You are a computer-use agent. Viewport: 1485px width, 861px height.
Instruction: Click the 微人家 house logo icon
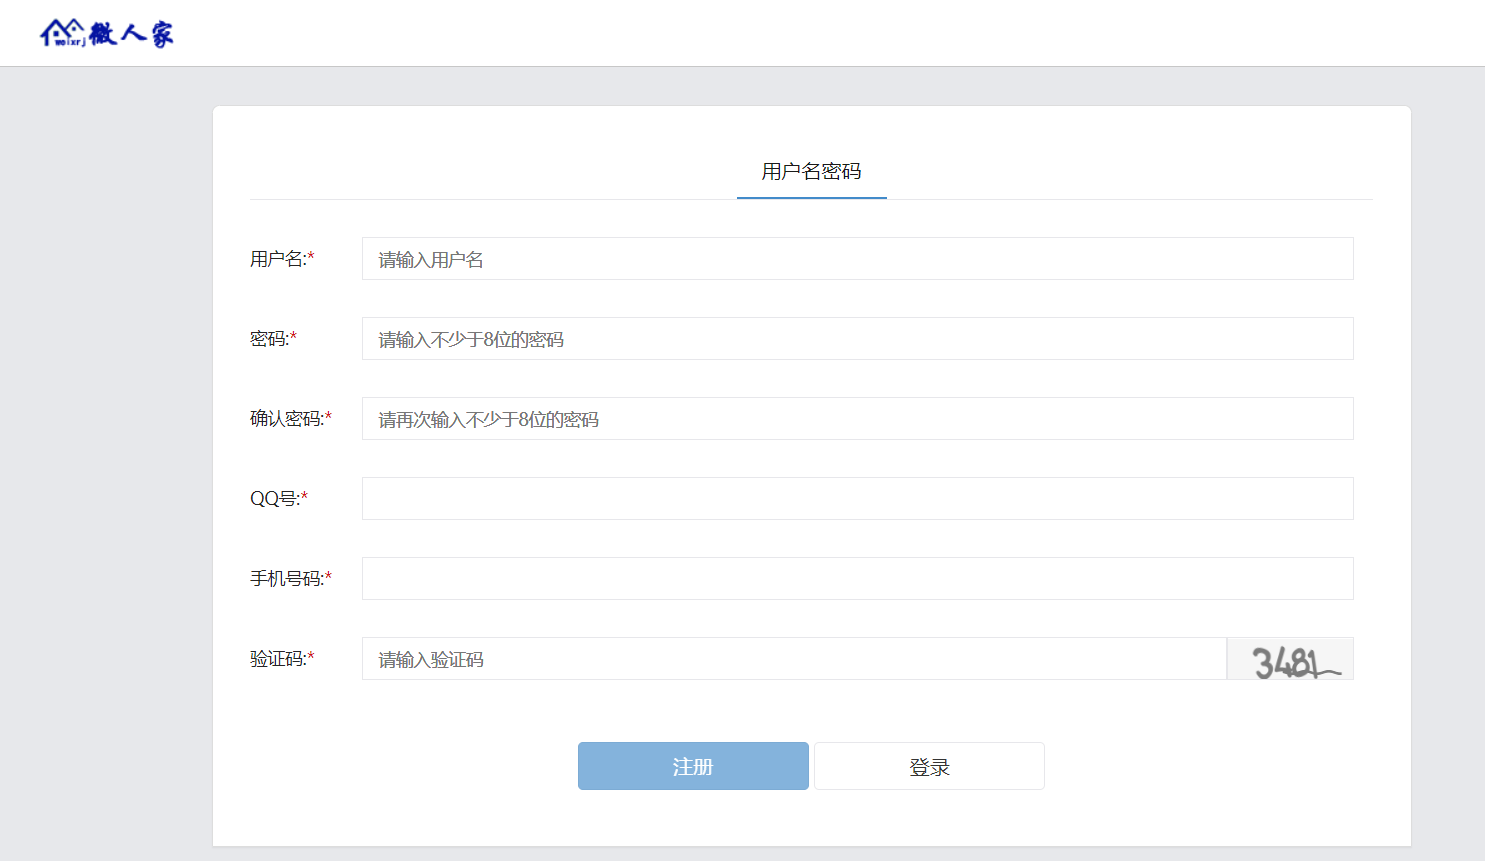(62, 33)
